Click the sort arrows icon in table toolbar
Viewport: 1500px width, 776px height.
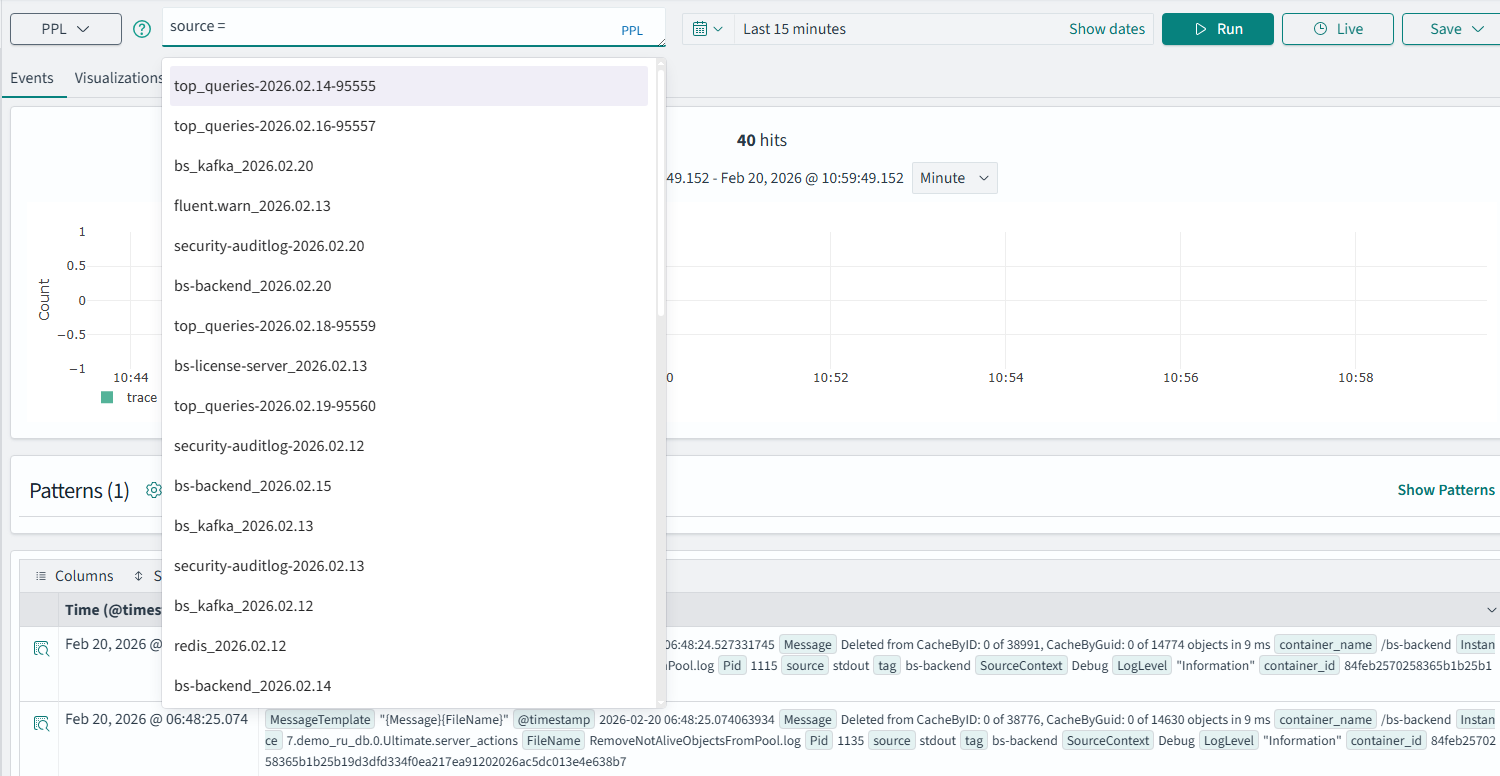pyautogui.click(x=138, y=576)
